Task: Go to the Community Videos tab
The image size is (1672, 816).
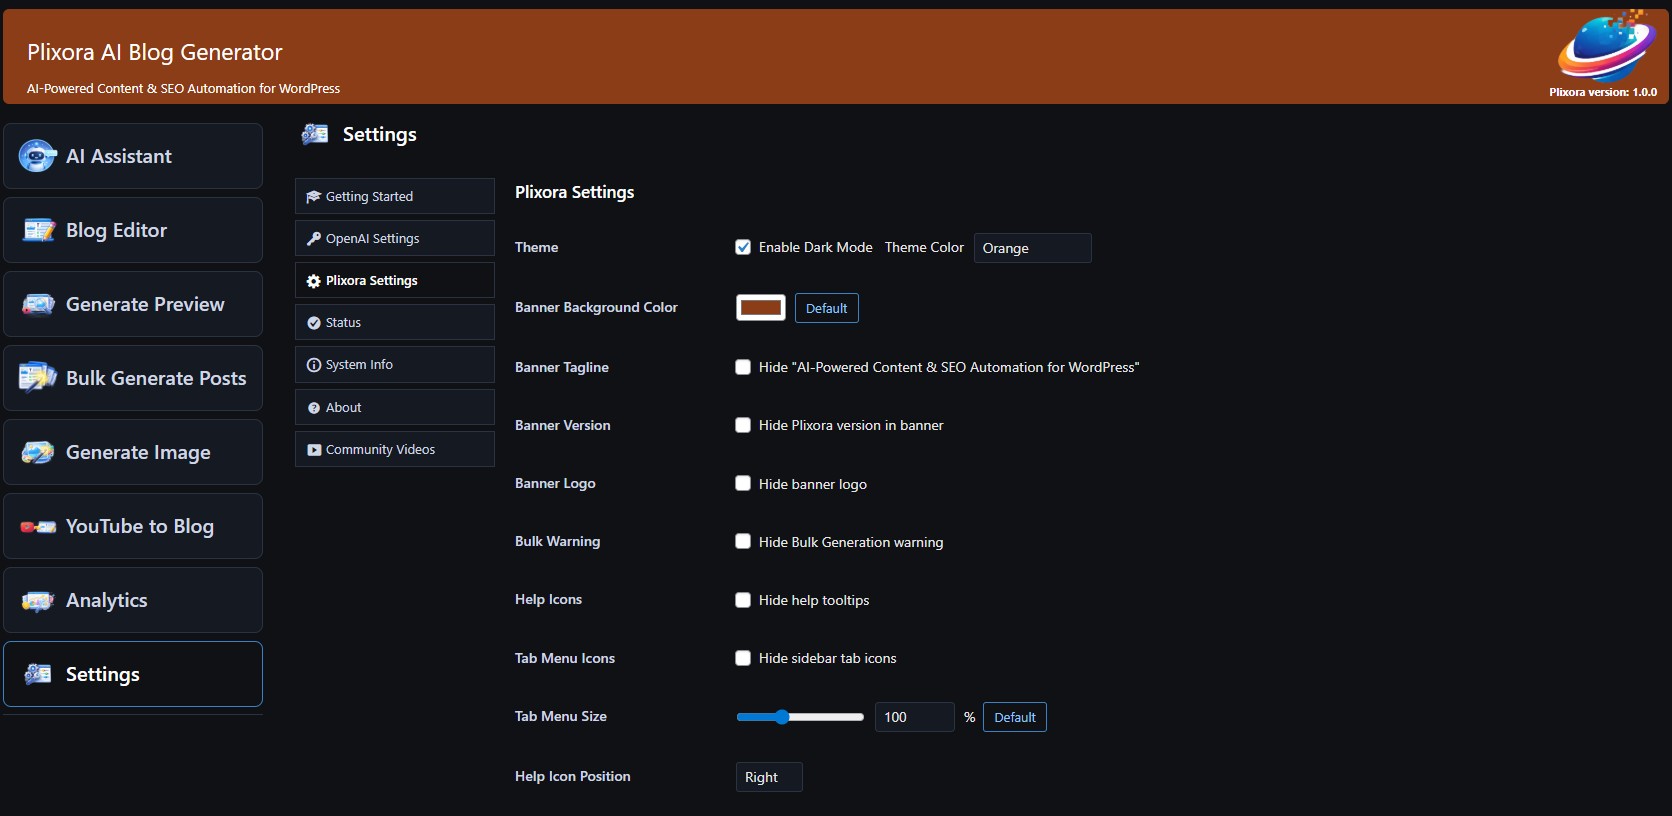Action: tap(394, 449)
